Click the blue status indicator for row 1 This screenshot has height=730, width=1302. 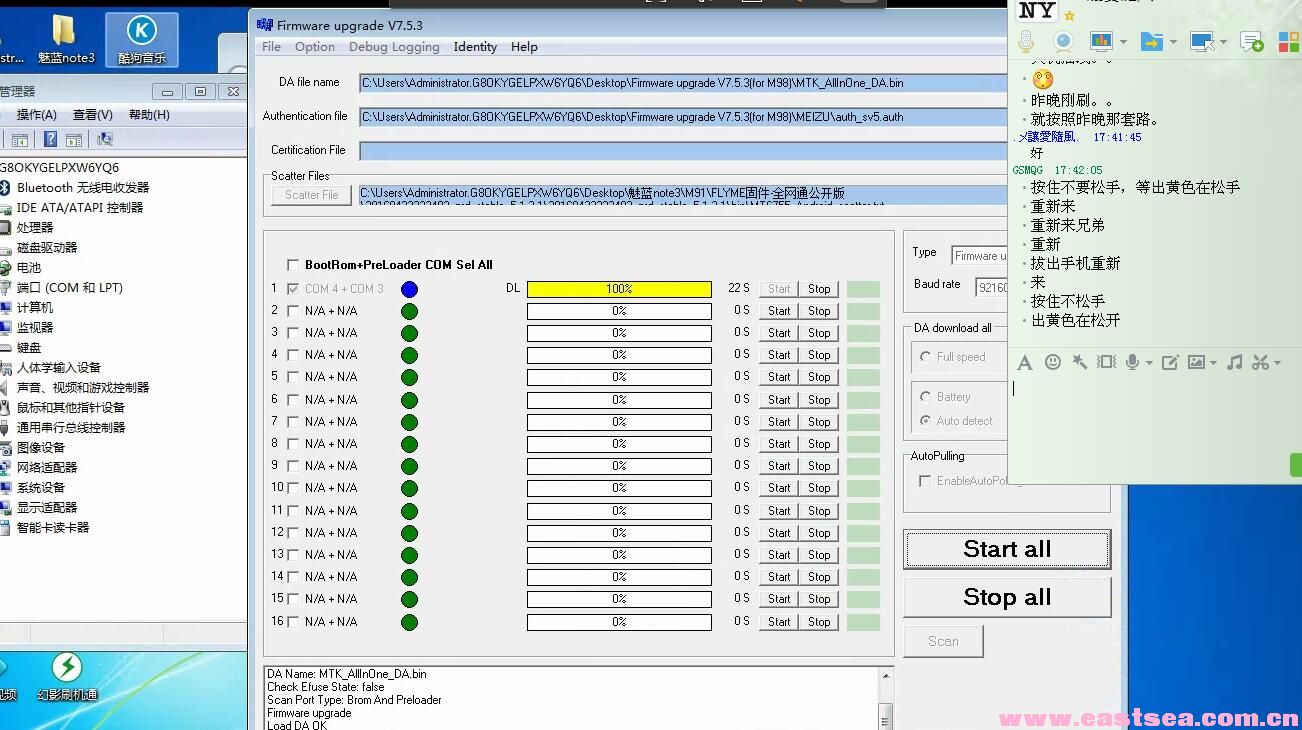pos(409,289)
